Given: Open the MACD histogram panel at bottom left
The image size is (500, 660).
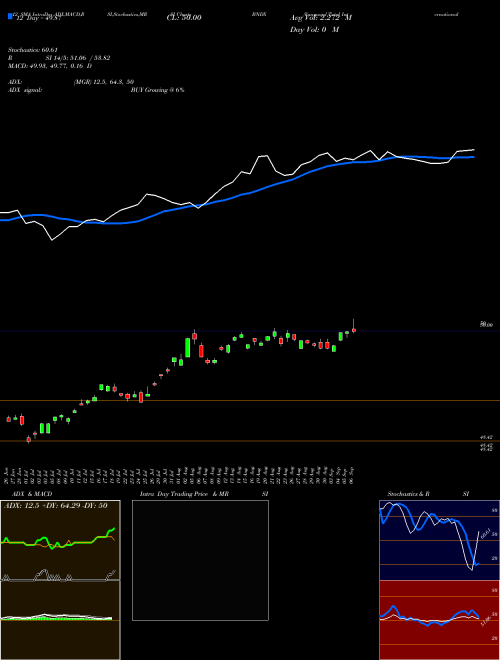Looking at the screenshot, I should coord(60,620).
